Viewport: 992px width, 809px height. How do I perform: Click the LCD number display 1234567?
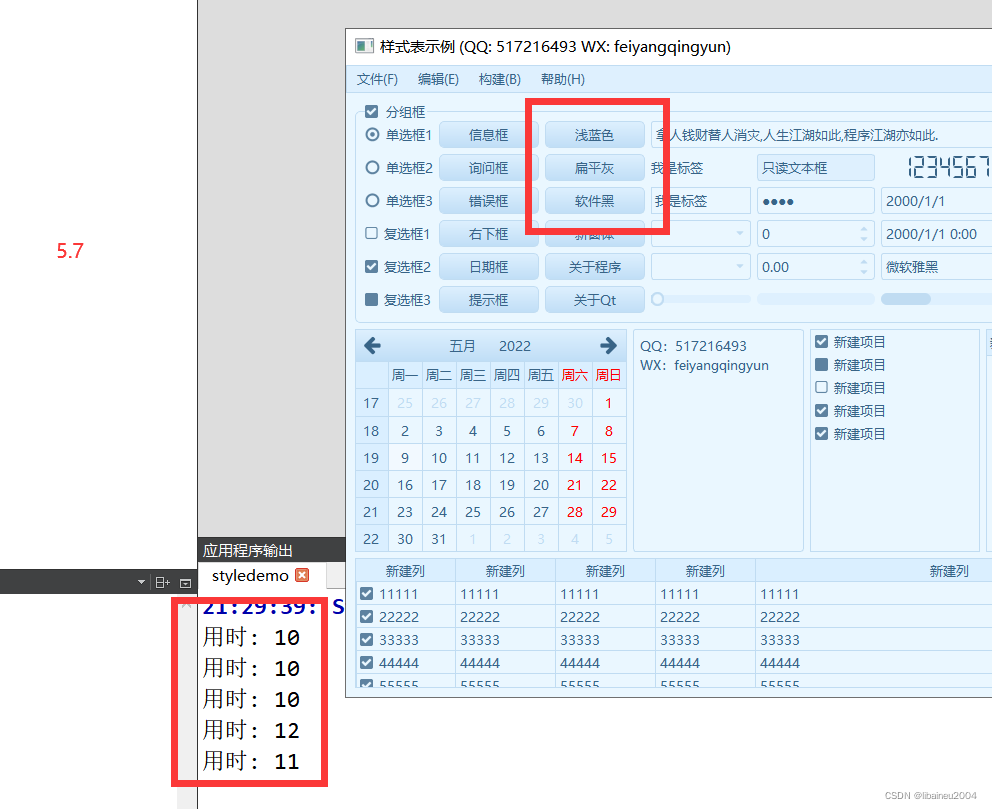coord(948,168)
